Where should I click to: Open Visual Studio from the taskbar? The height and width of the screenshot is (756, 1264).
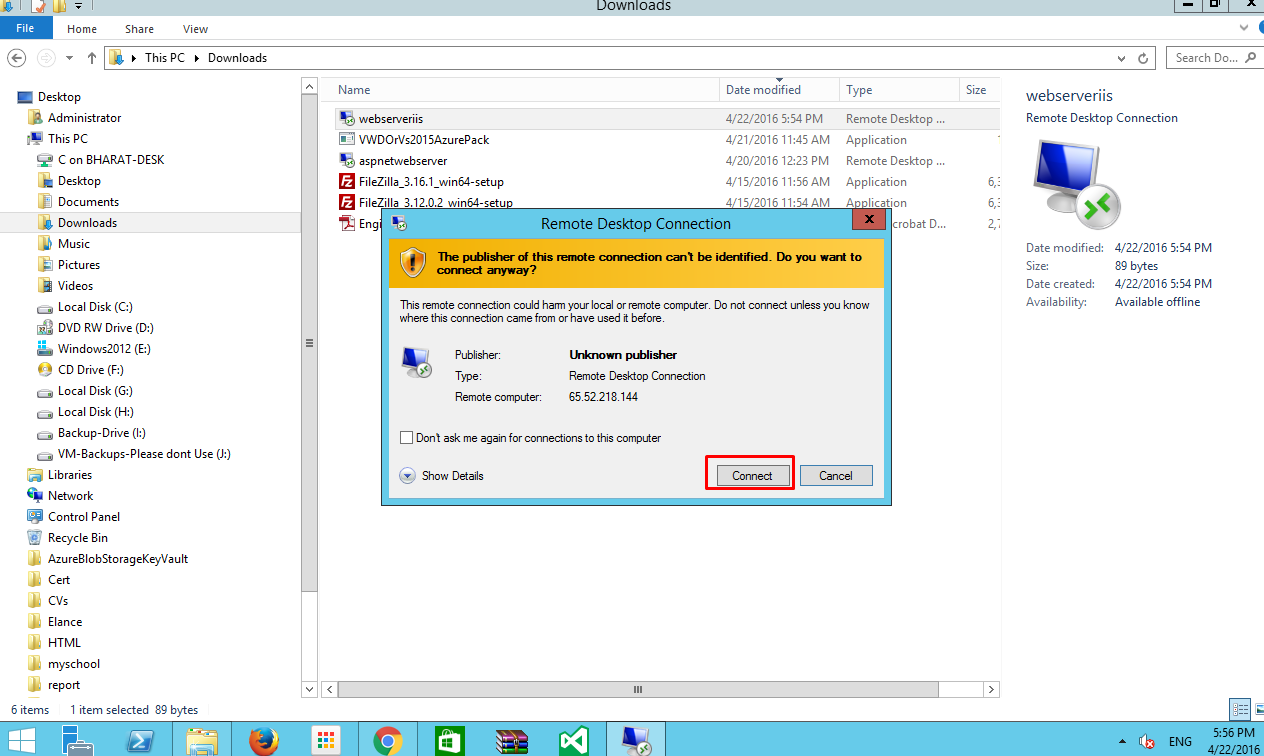[573, 741]
